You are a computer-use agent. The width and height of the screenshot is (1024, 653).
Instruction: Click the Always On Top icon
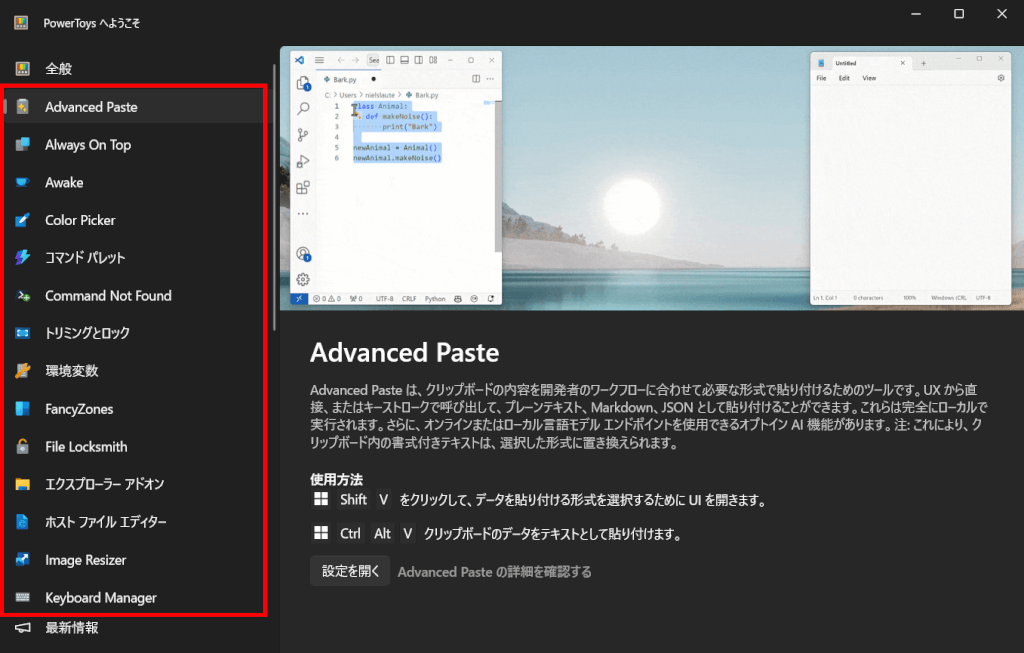(x=23, y=145)
